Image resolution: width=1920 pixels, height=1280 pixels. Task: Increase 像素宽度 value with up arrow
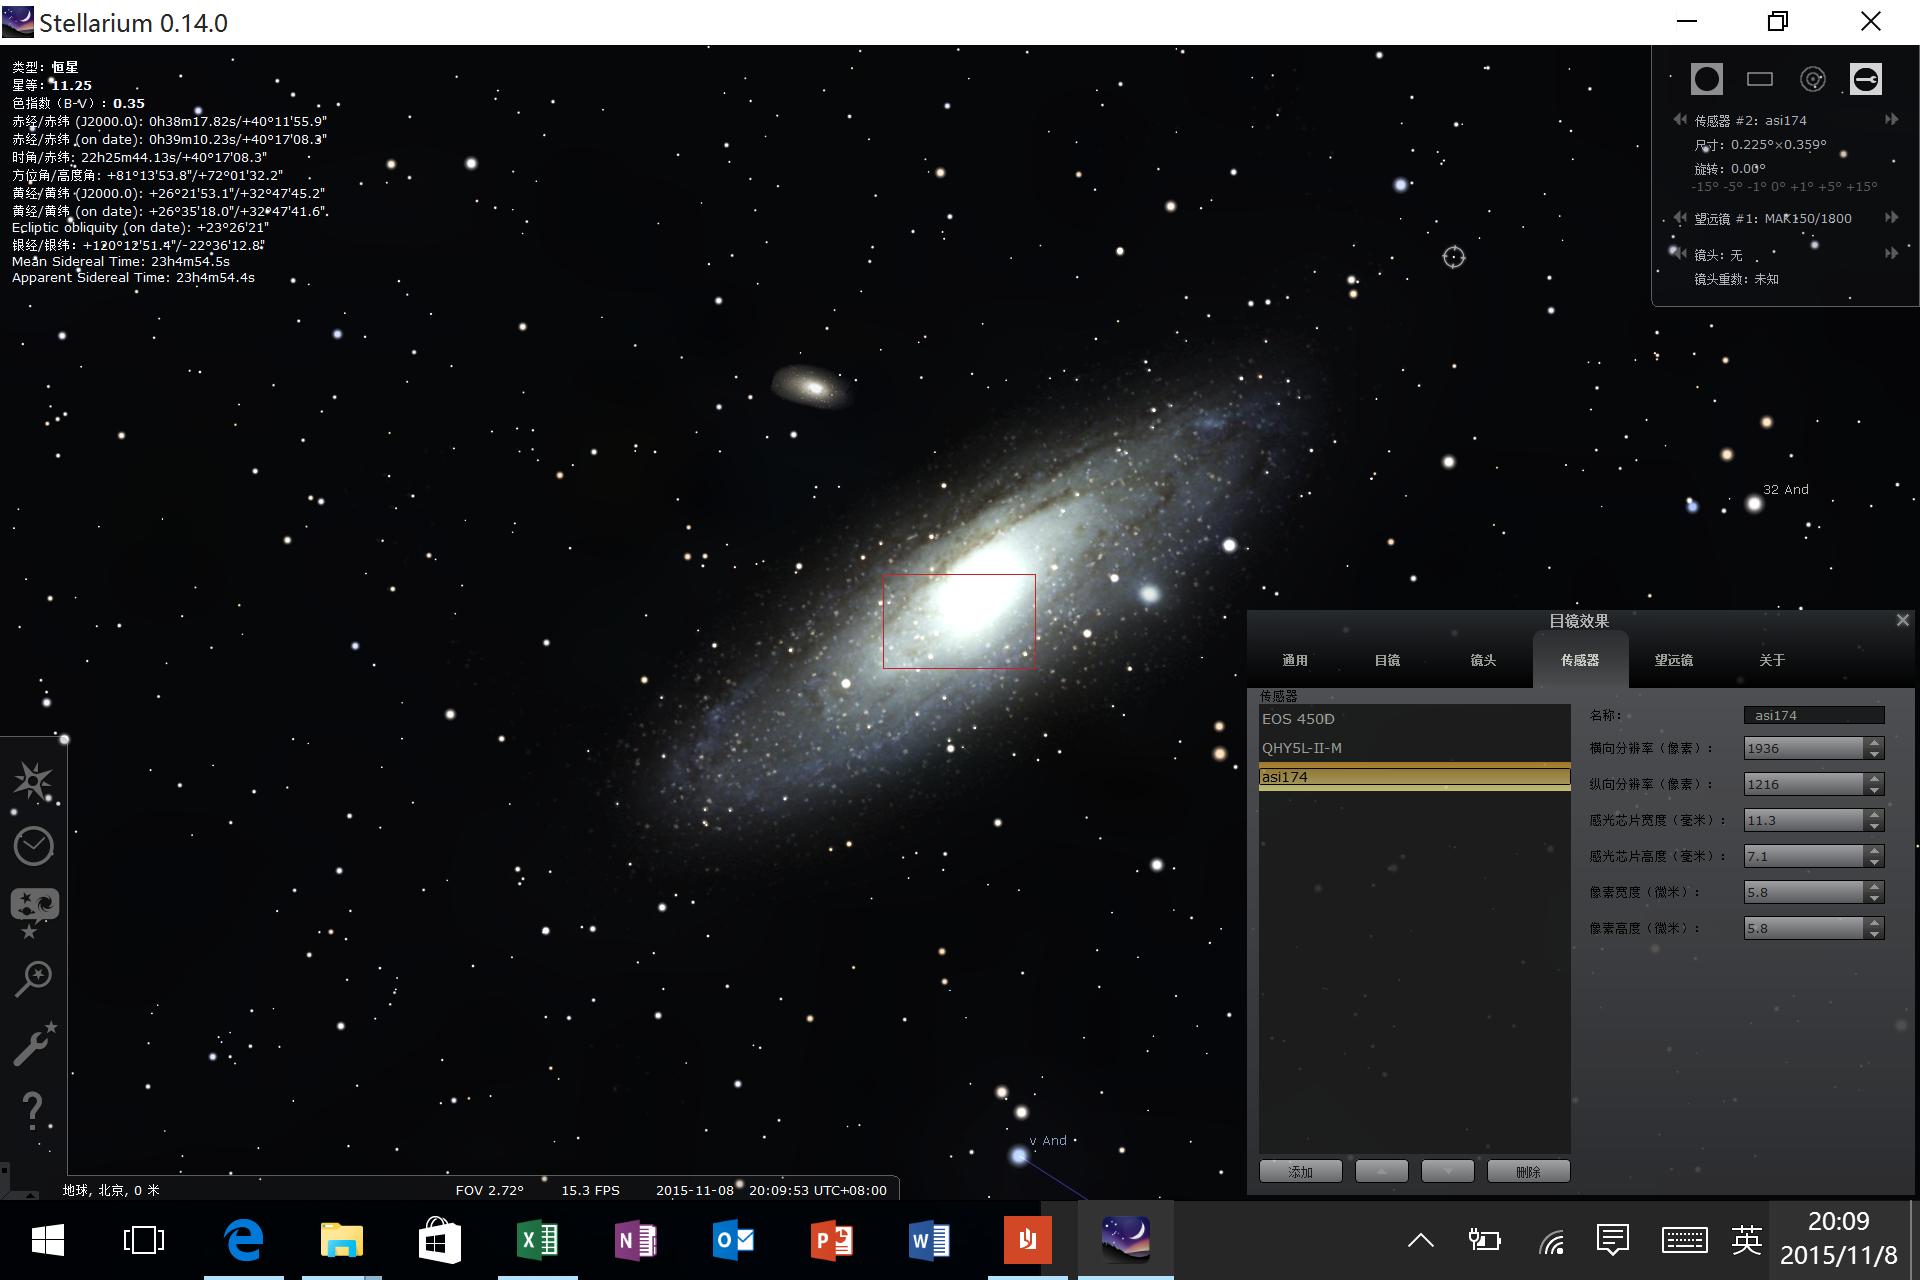pos(1874,887)
